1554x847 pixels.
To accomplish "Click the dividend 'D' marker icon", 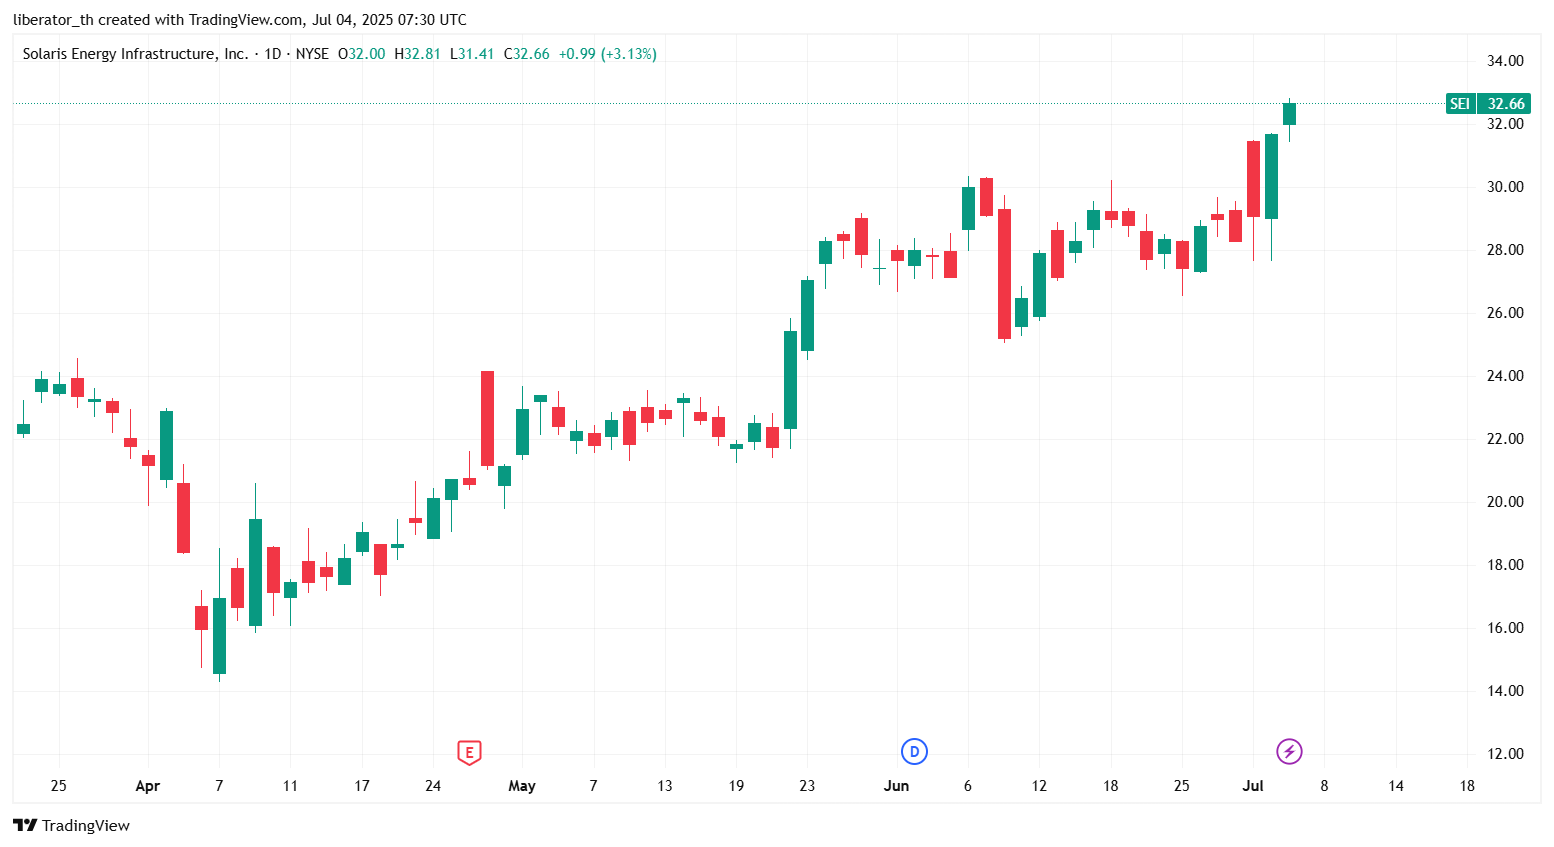I will 914,751.
